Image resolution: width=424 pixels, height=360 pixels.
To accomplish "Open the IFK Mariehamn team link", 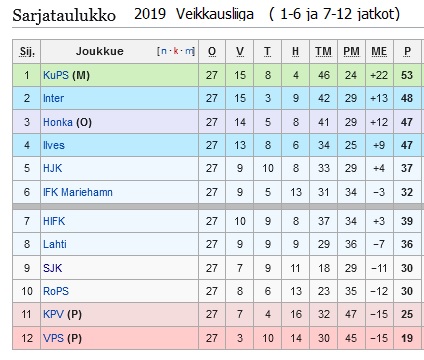I will [x=78, y=192].
